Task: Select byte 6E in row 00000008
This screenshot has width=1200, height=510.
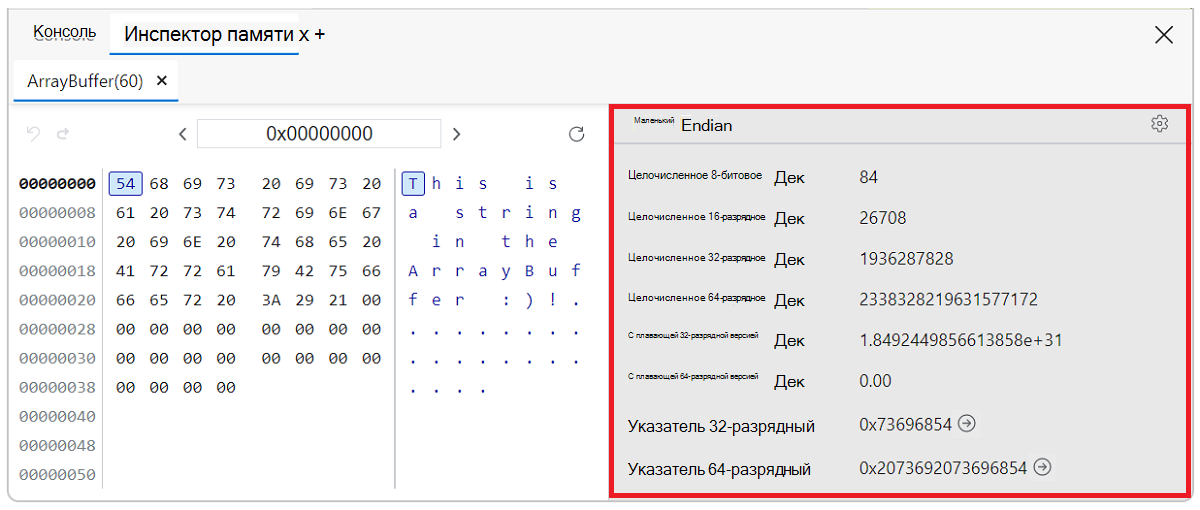Action: [x=338, y=213]
